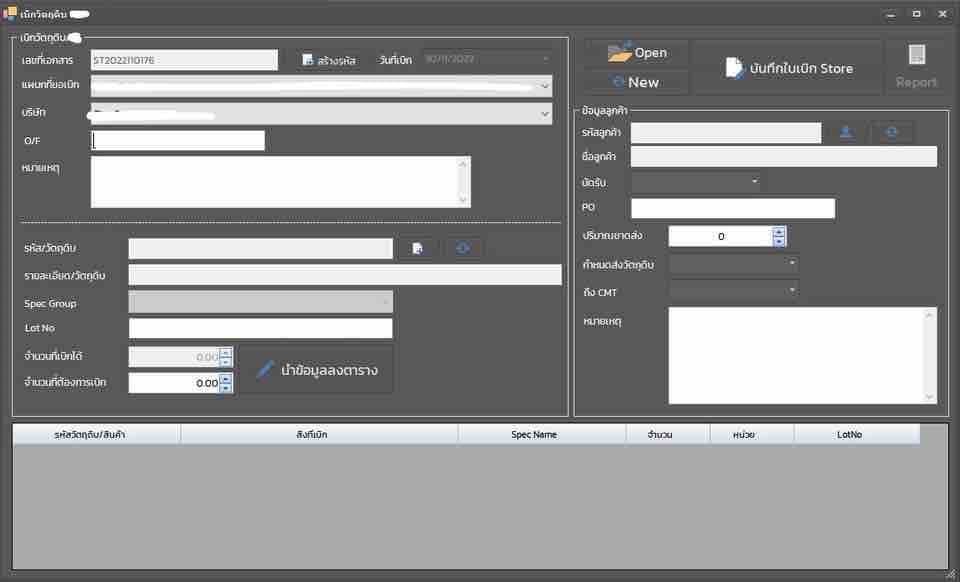Click the Report icon button
960x582 pixels.
916,67
